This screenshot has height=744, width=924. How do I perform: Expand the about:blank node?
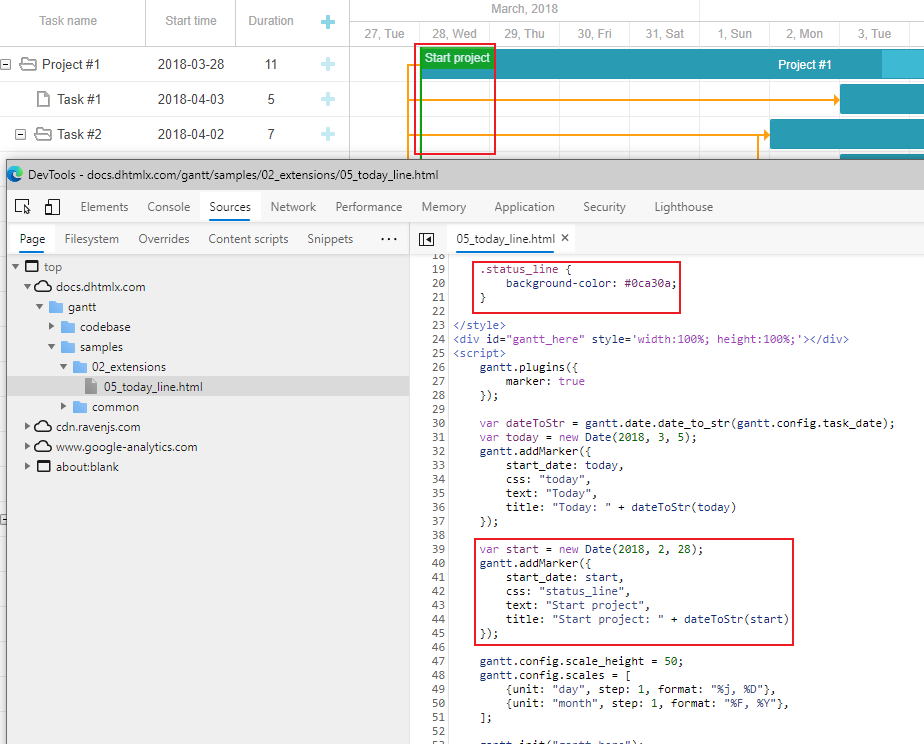(x=27, y=466)
